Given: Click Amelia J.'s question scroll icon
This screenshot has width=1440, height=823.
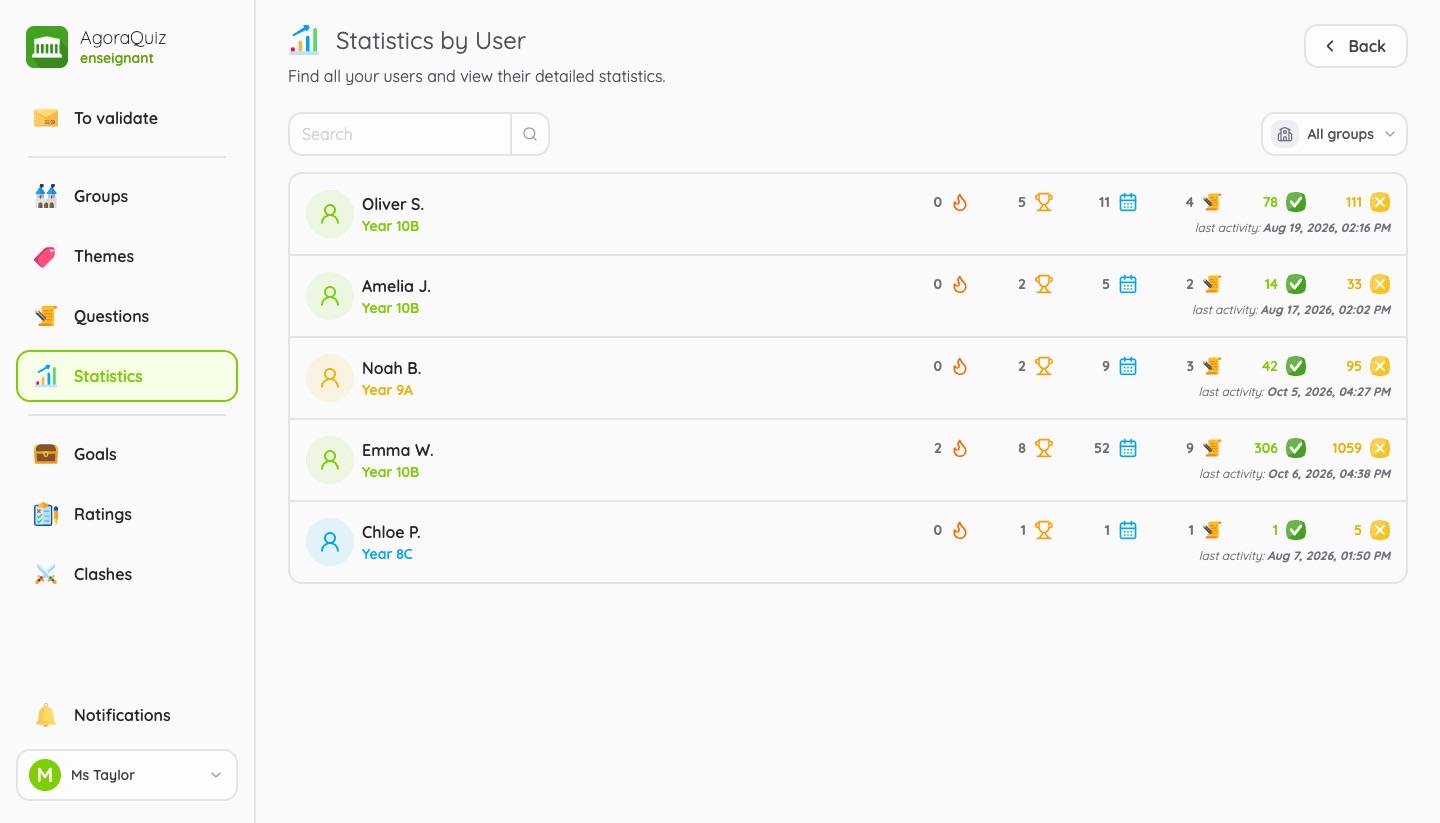Looking at the screenshot, I should (1212, 284).
